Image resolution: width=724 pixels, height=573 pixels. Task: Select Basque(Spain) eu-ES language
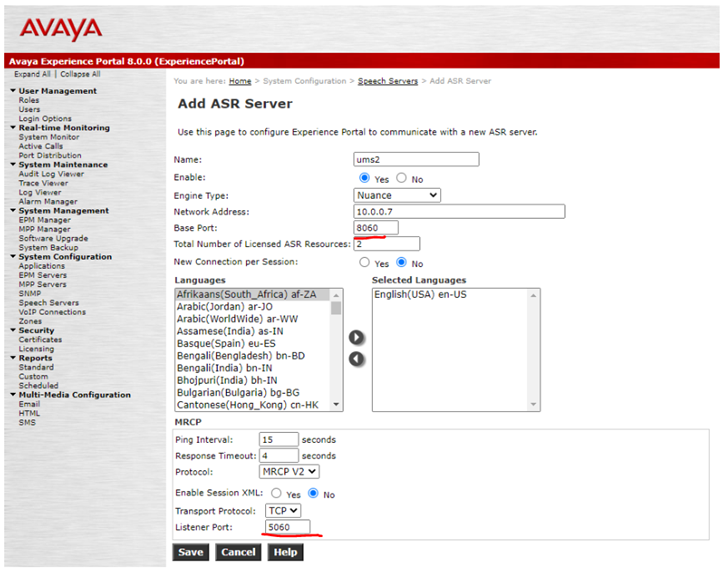click(x=226, y=344)
